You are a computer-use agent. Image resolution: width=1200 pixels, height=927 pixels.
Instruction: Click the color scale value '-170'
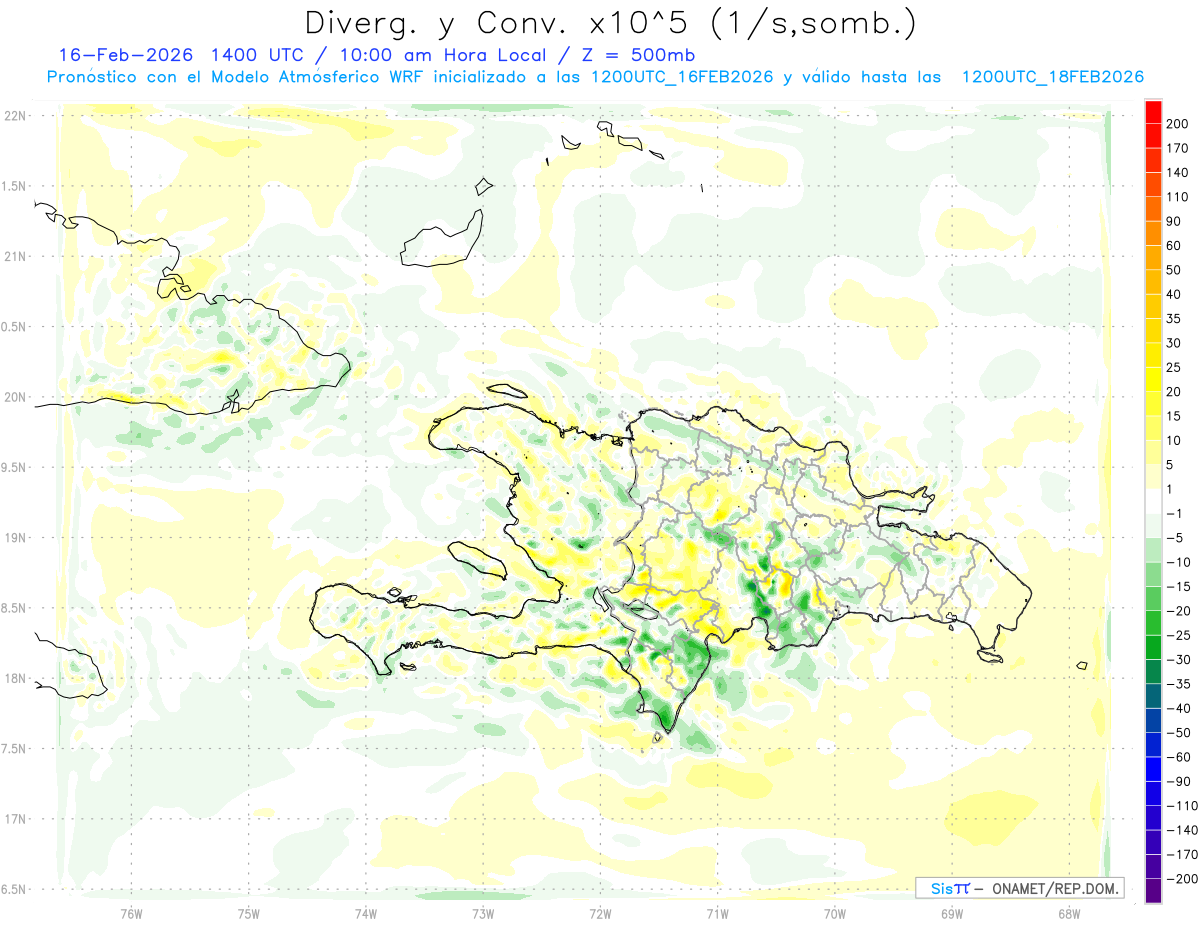pyautogui.click(x=1184, y=855)
